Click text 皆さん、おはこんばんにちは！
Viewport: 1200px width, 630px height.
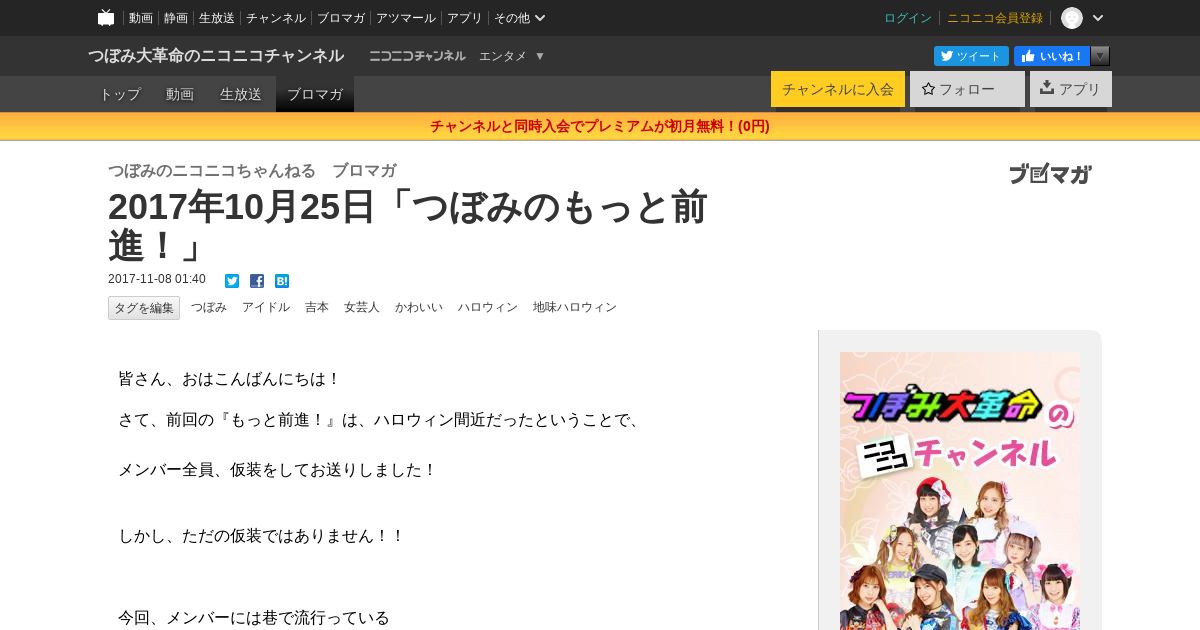[x=230, y=379]
